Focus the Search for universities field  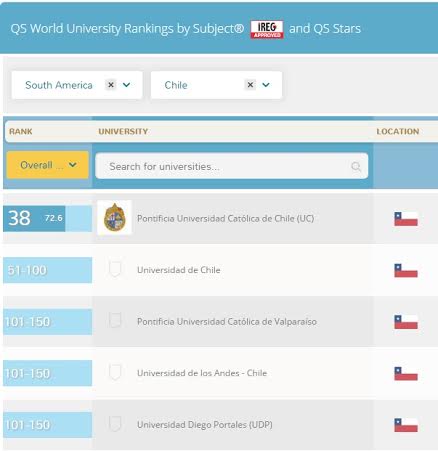click(232, 166)
